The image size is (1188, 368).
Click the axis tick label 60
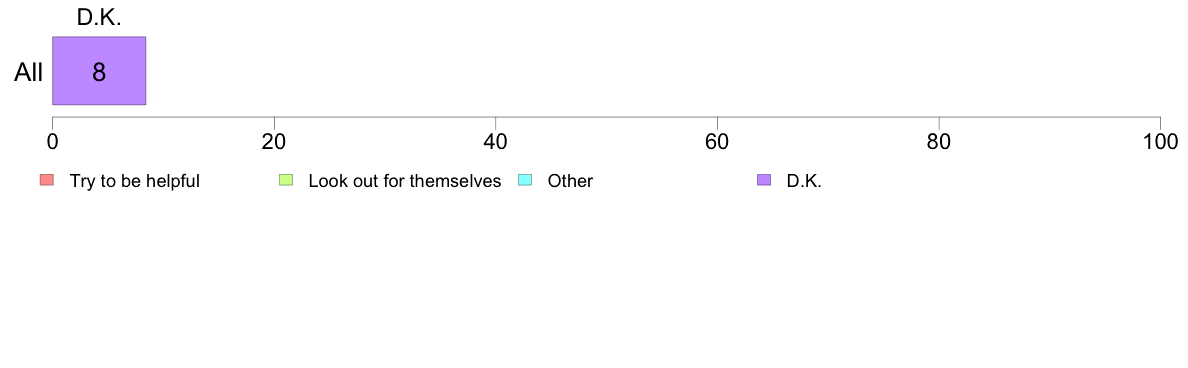(717, 141)
